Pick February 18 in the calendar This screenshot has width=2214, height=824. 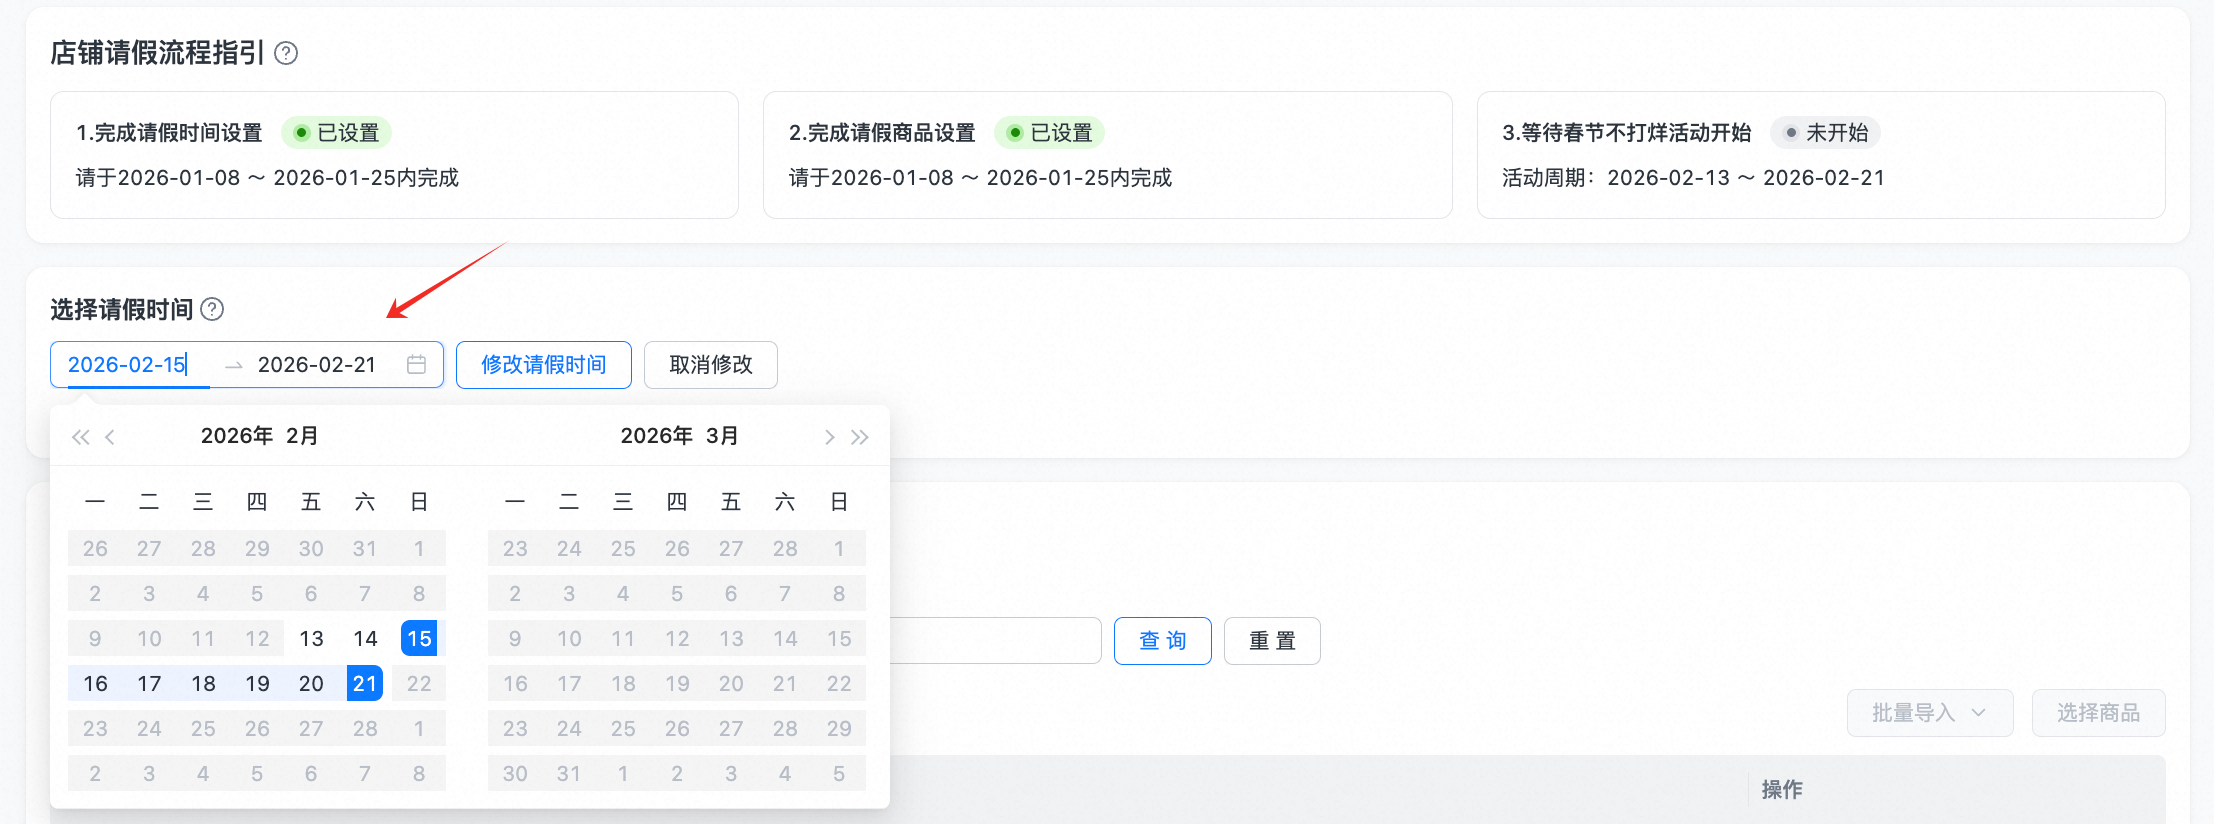point(203,684)
